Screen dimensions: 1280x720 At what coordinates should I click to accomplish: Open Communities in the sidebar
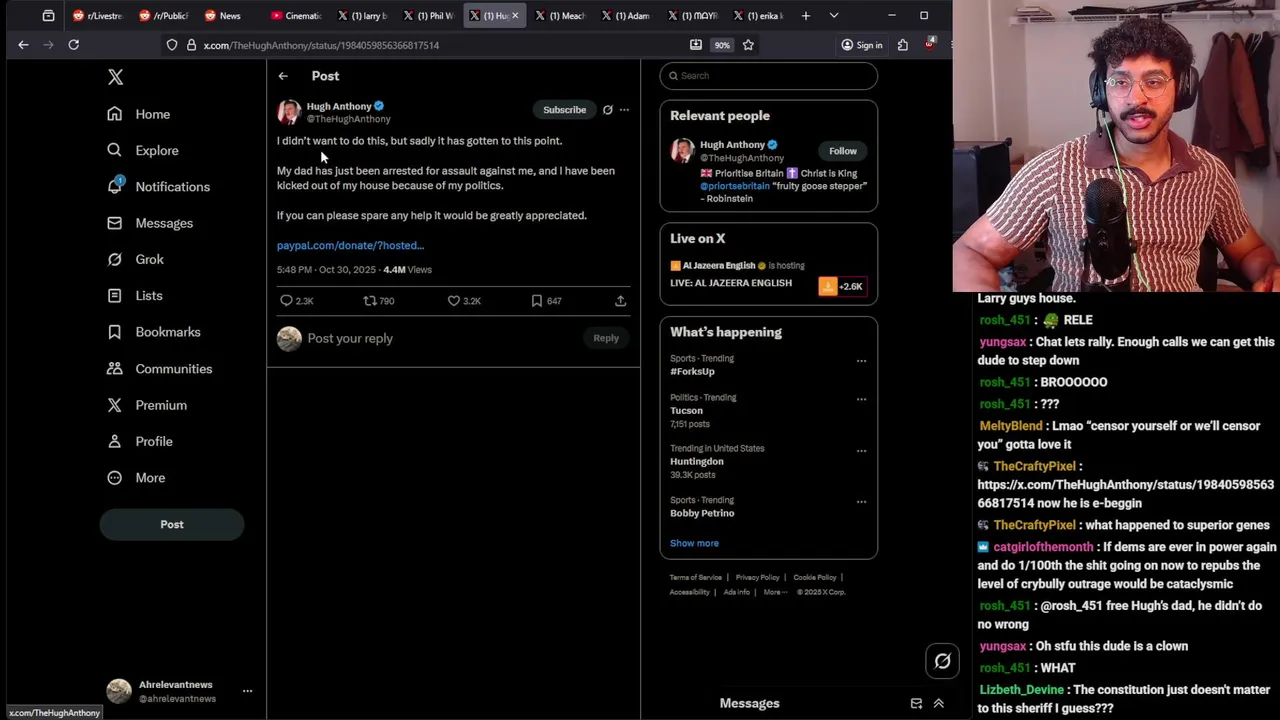[x=159, y=369]
